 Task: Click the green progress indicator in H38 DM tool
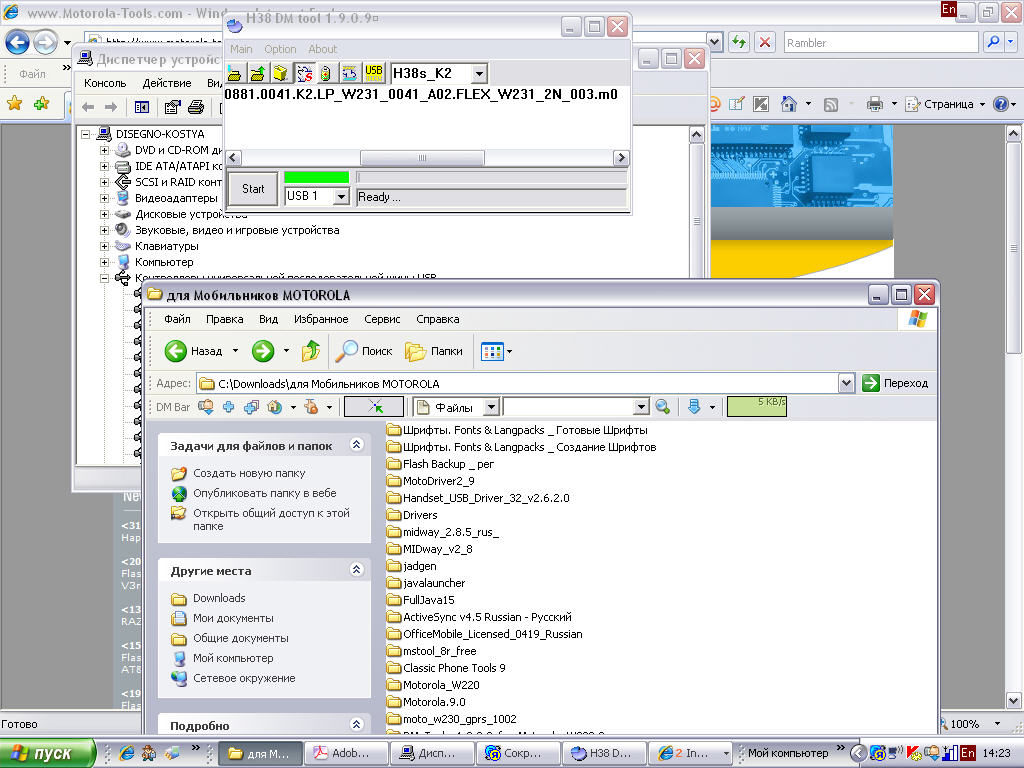point(316,177)
